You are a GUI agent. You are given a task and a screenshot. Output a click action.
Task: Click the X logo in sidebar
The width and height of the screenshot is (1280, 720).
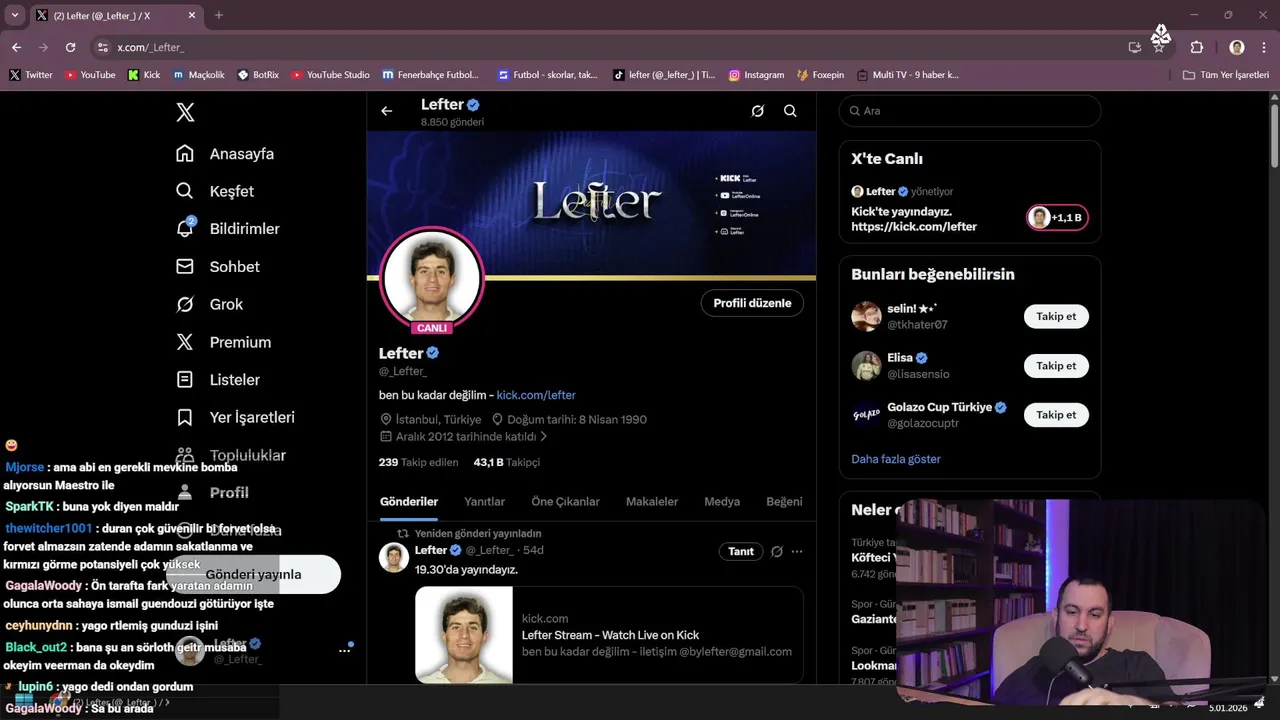185,113
